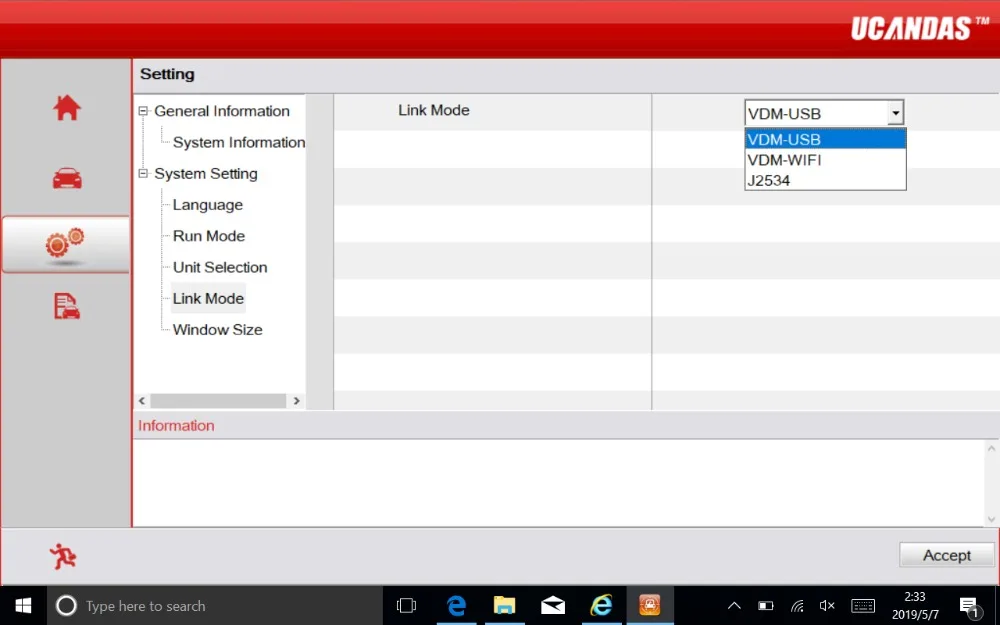Select Window Size in the settings tree
The image size is (1000, 625).
tap(217, 330)
